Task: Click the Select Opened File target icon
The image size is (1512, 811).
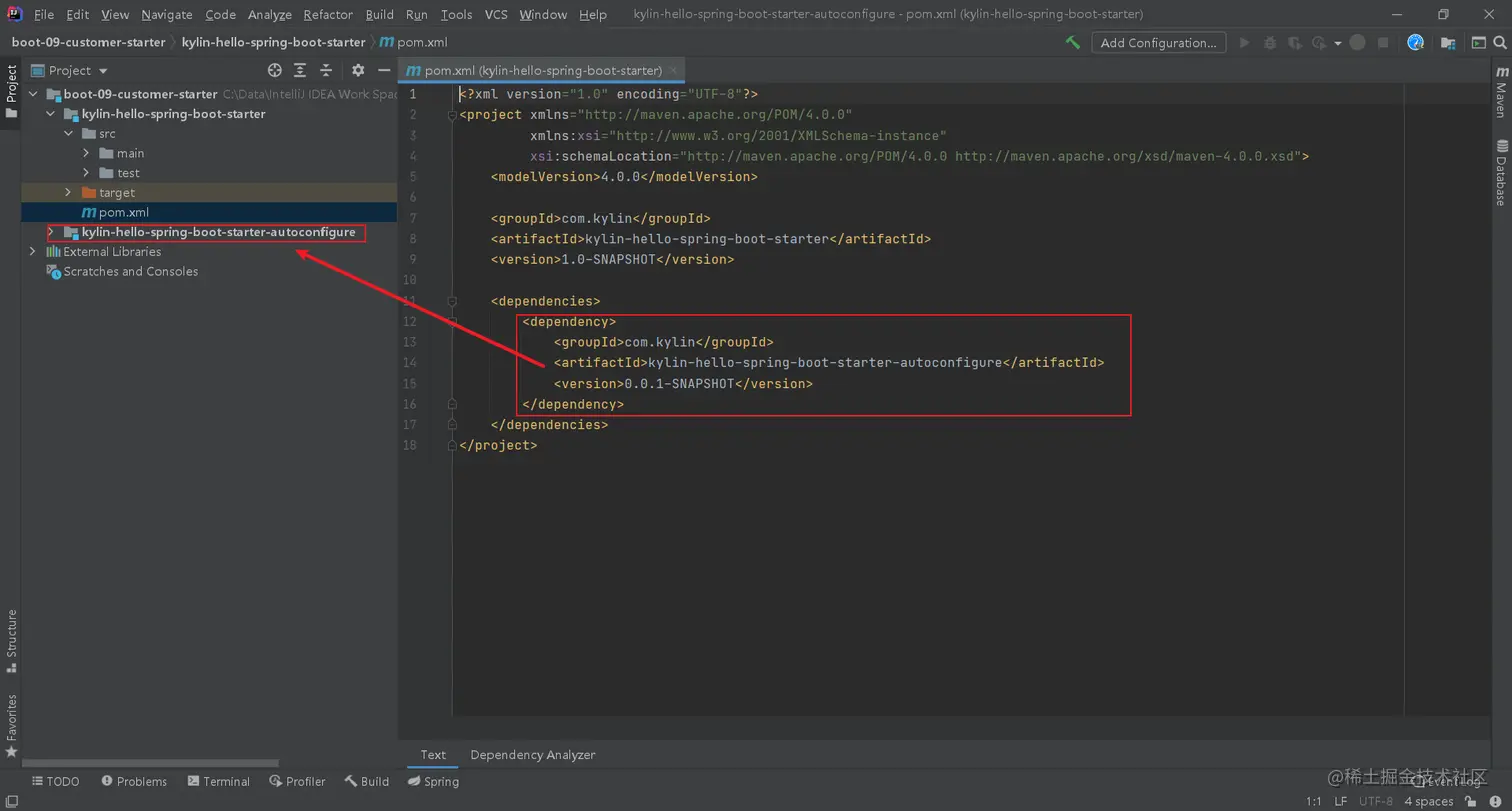Action: 275,70
